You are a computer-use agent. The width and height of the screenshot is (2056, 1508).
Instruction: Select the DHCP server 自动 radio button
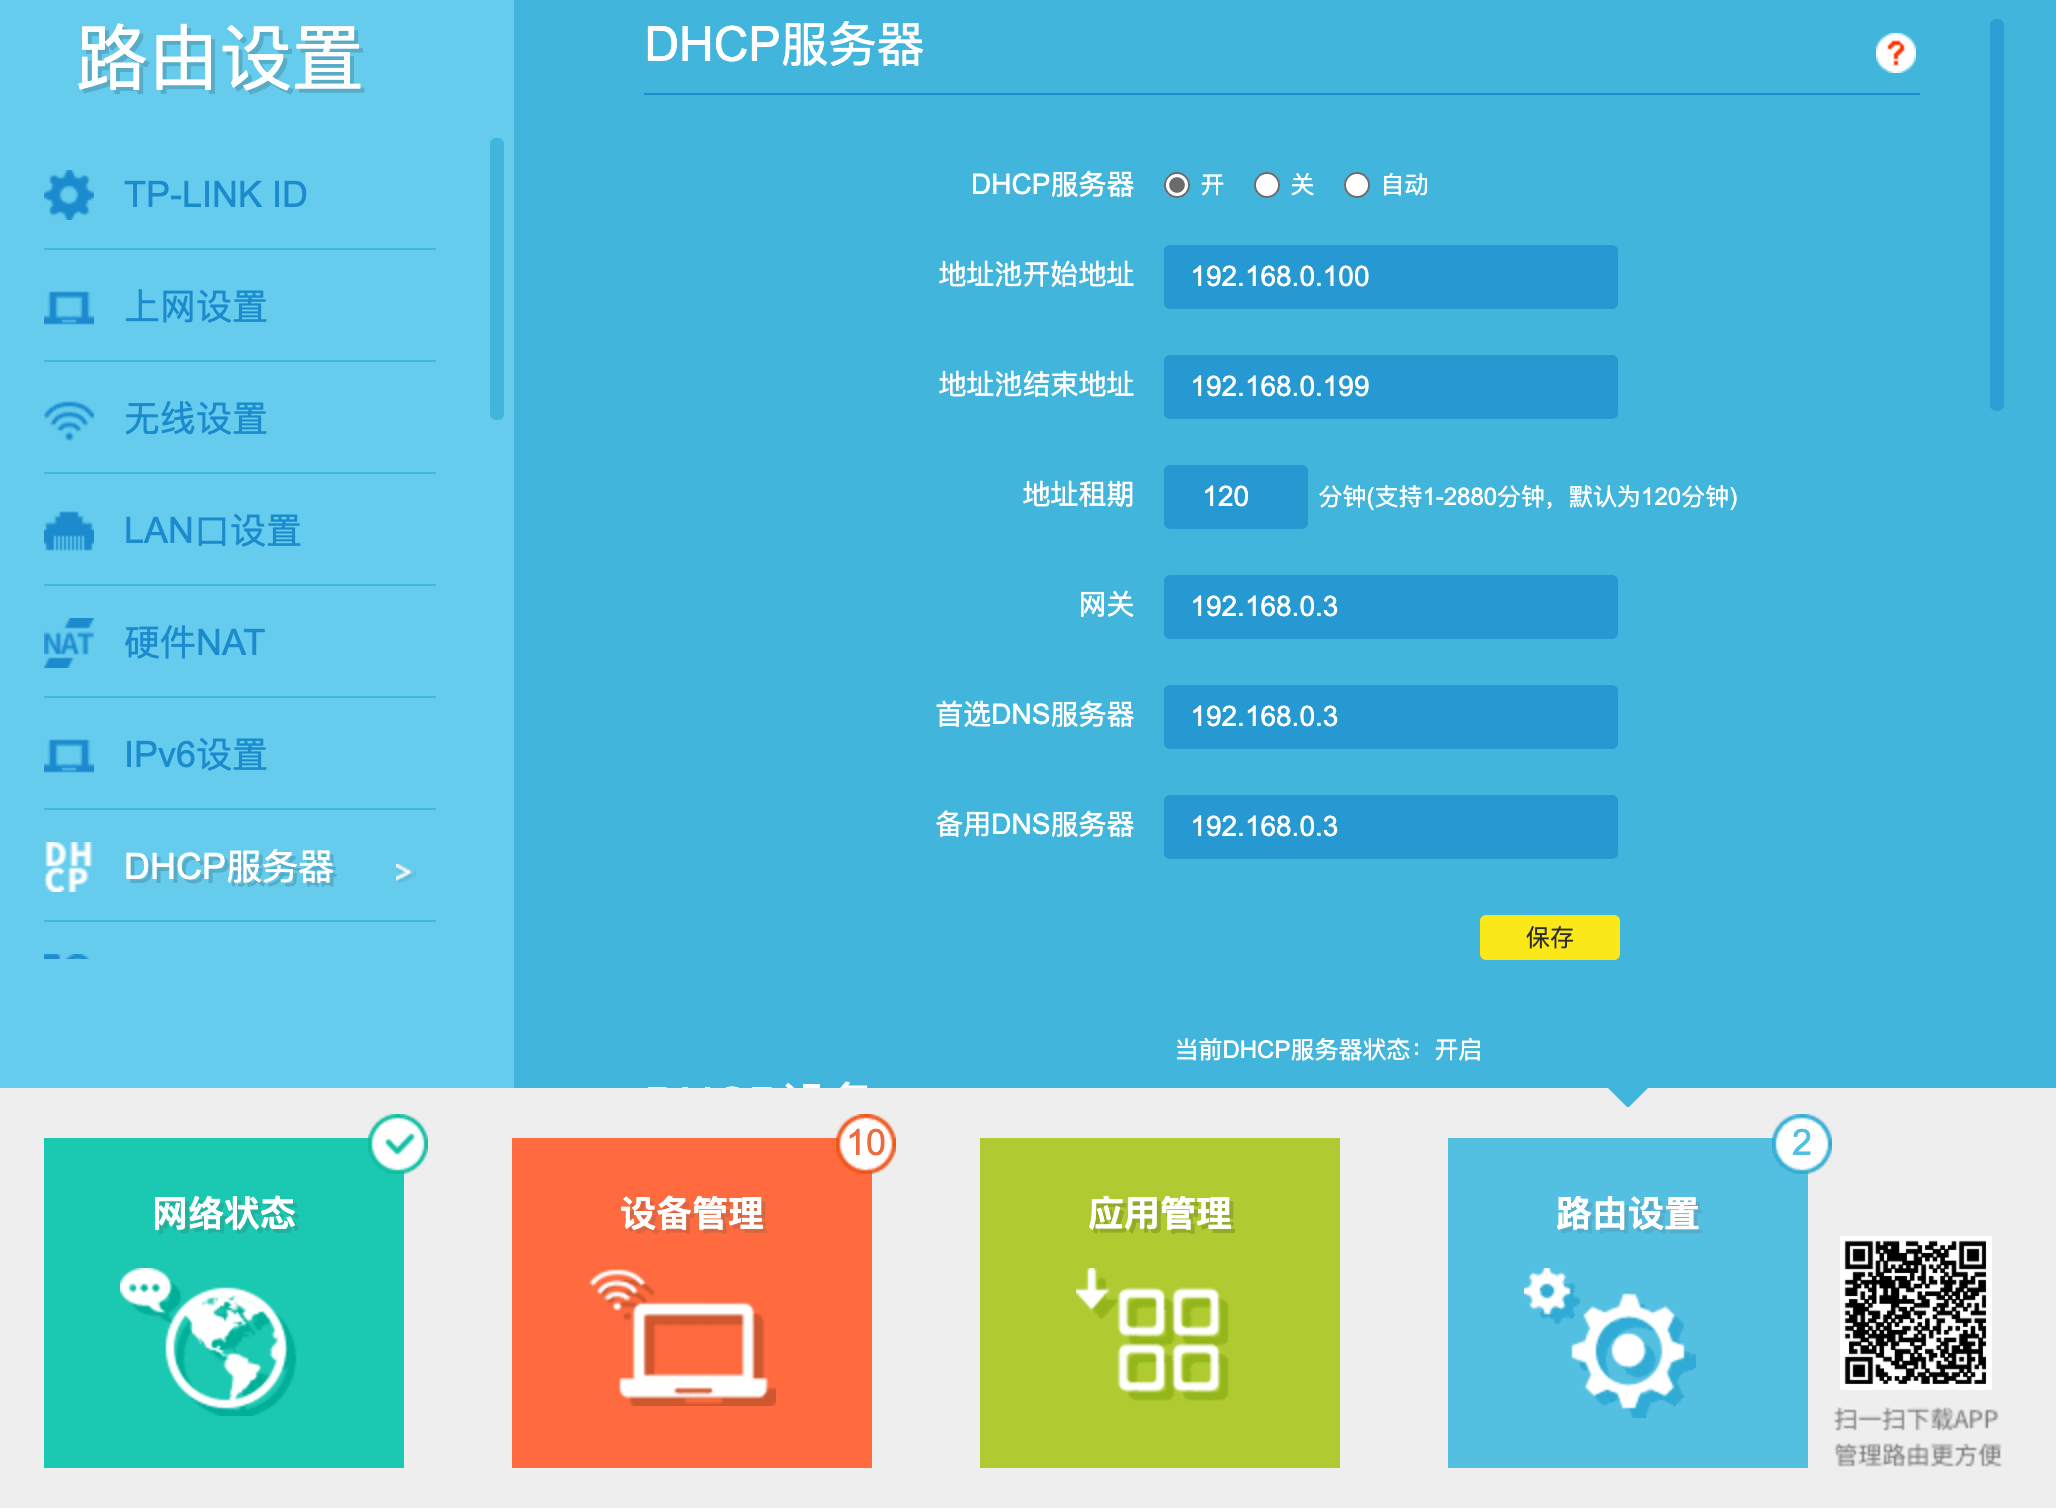(1357, 185)
